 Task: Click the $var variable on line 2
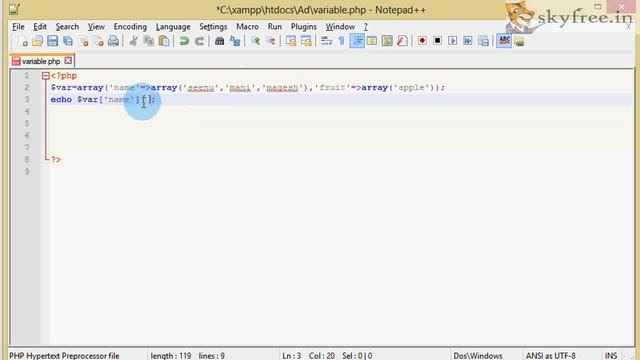point(61,88)
